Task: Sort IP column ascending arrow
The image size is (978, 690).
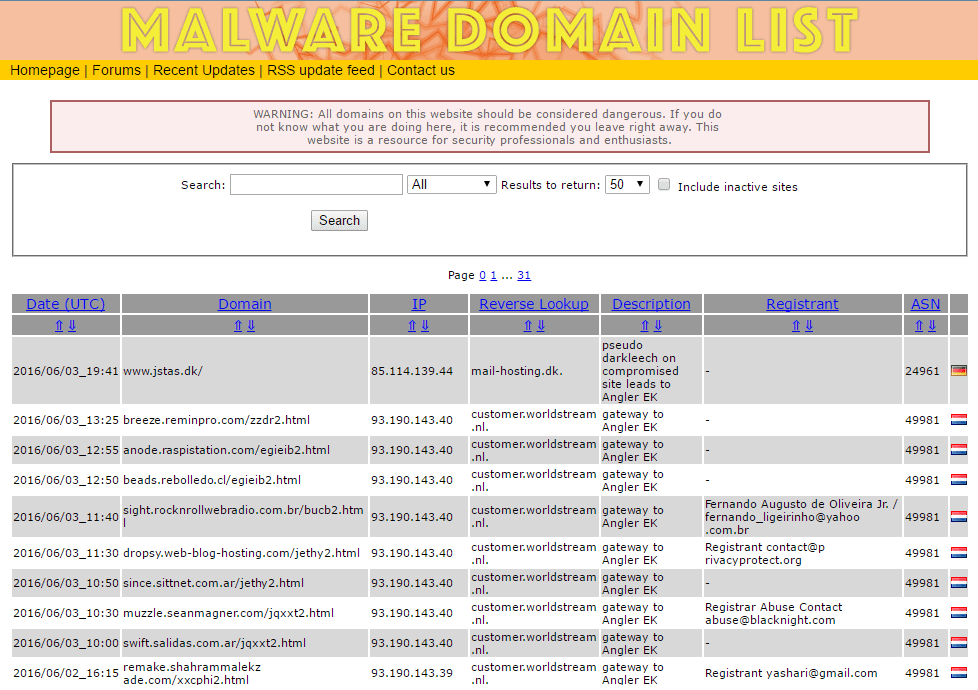Action: [412, 326]
